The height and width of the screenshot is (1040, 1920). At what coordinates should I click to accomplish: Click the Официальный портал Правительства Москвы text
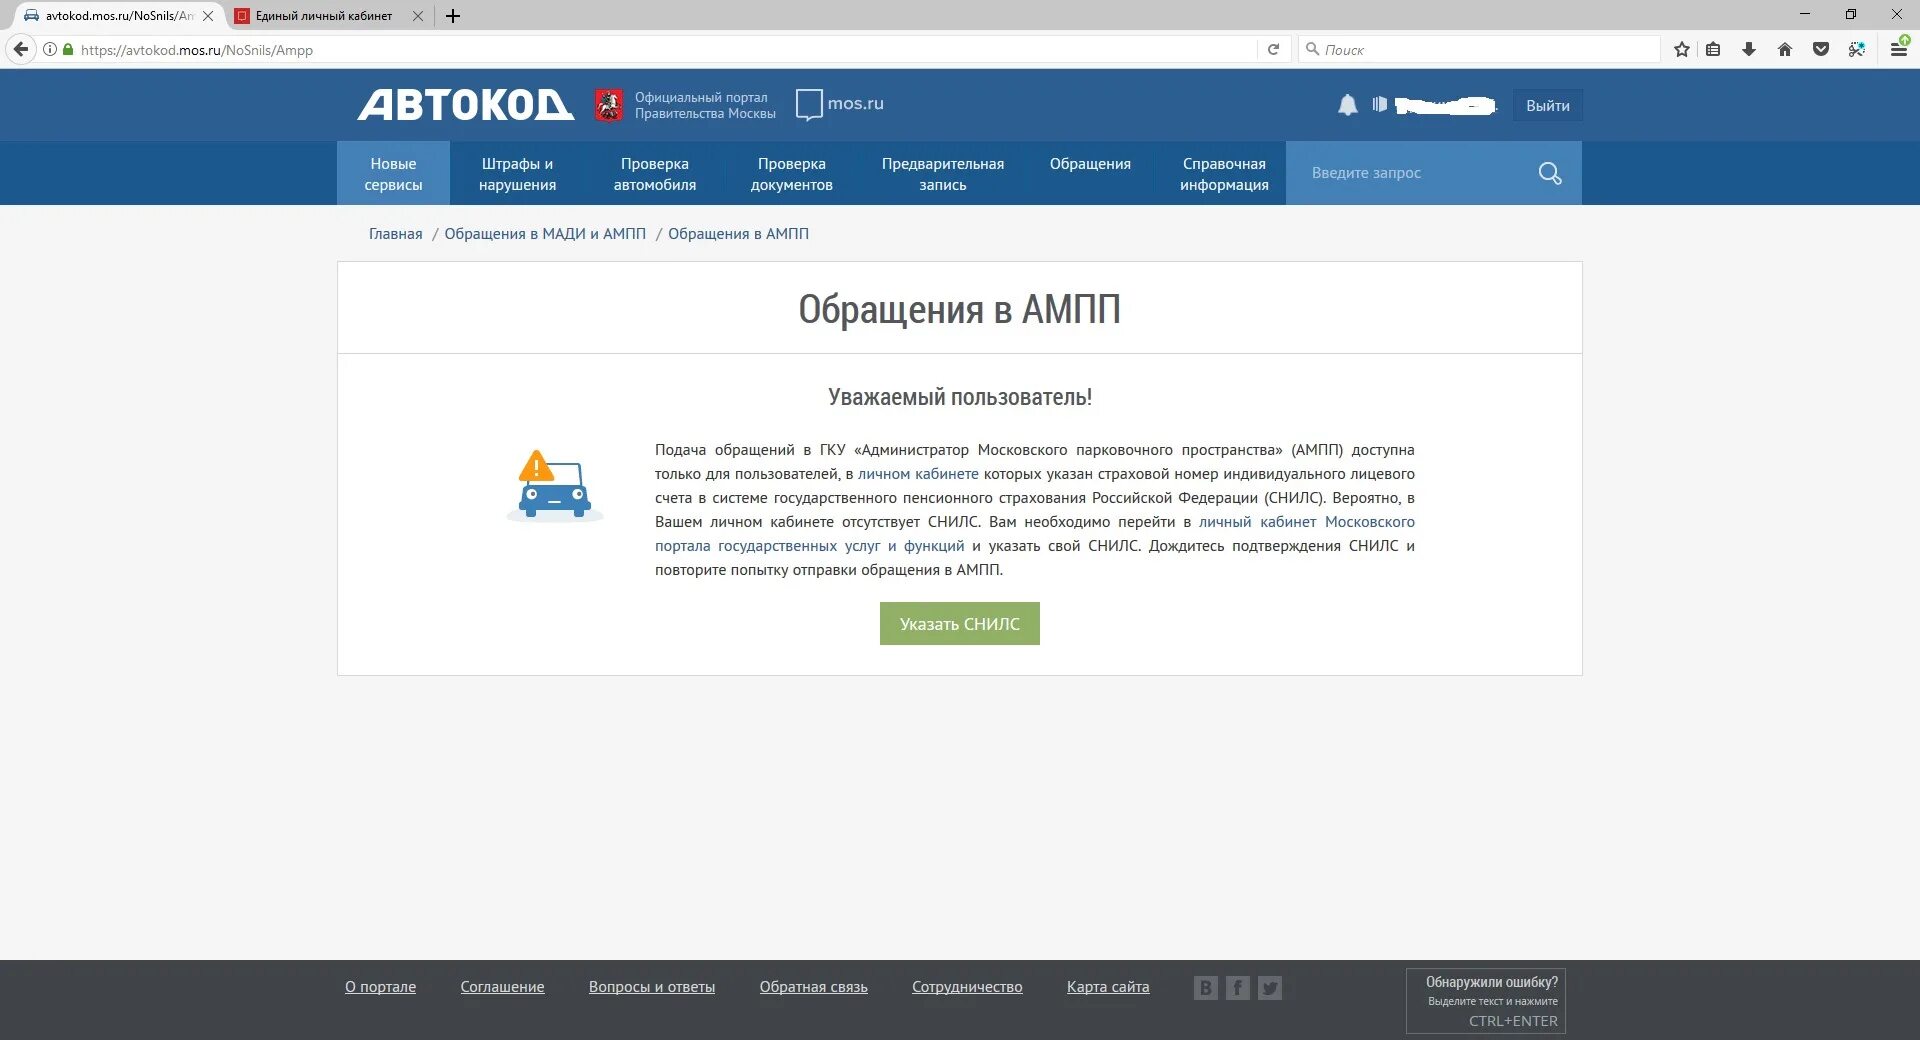[705, 105]
